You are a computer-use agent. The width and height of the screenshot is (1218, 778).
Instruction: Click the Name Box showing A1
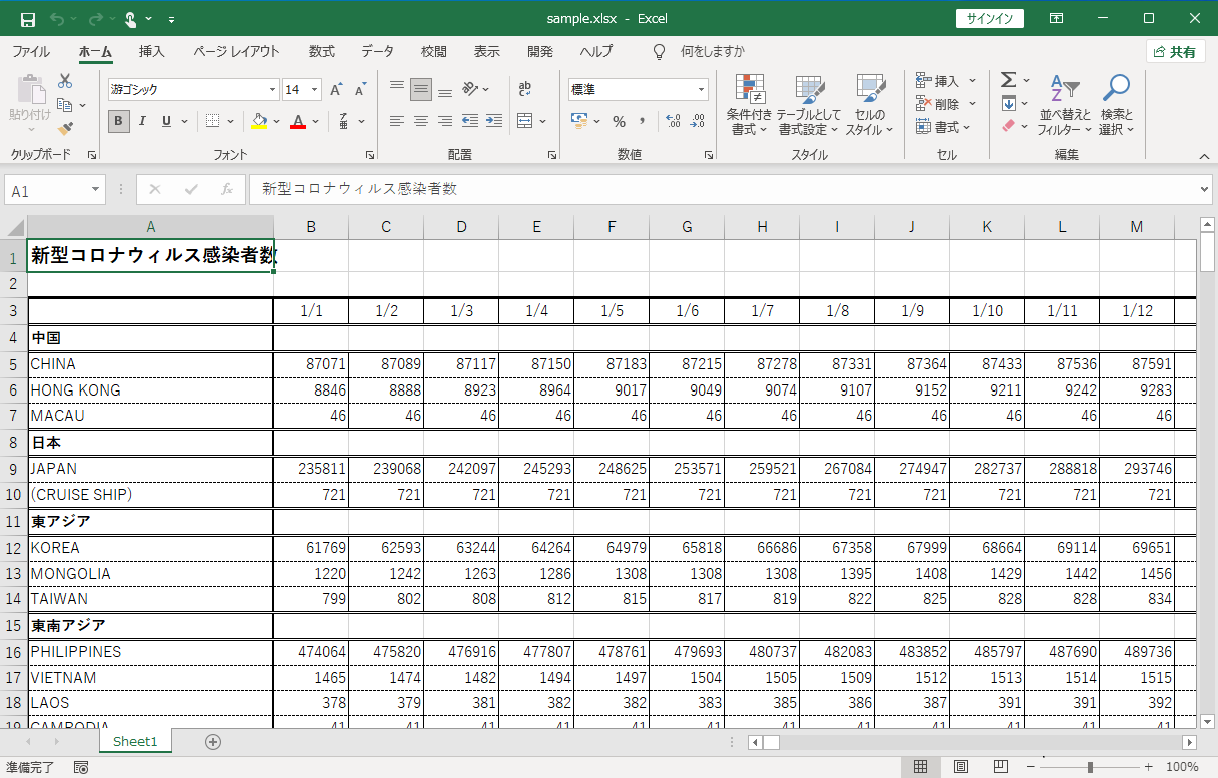[55, 190]
